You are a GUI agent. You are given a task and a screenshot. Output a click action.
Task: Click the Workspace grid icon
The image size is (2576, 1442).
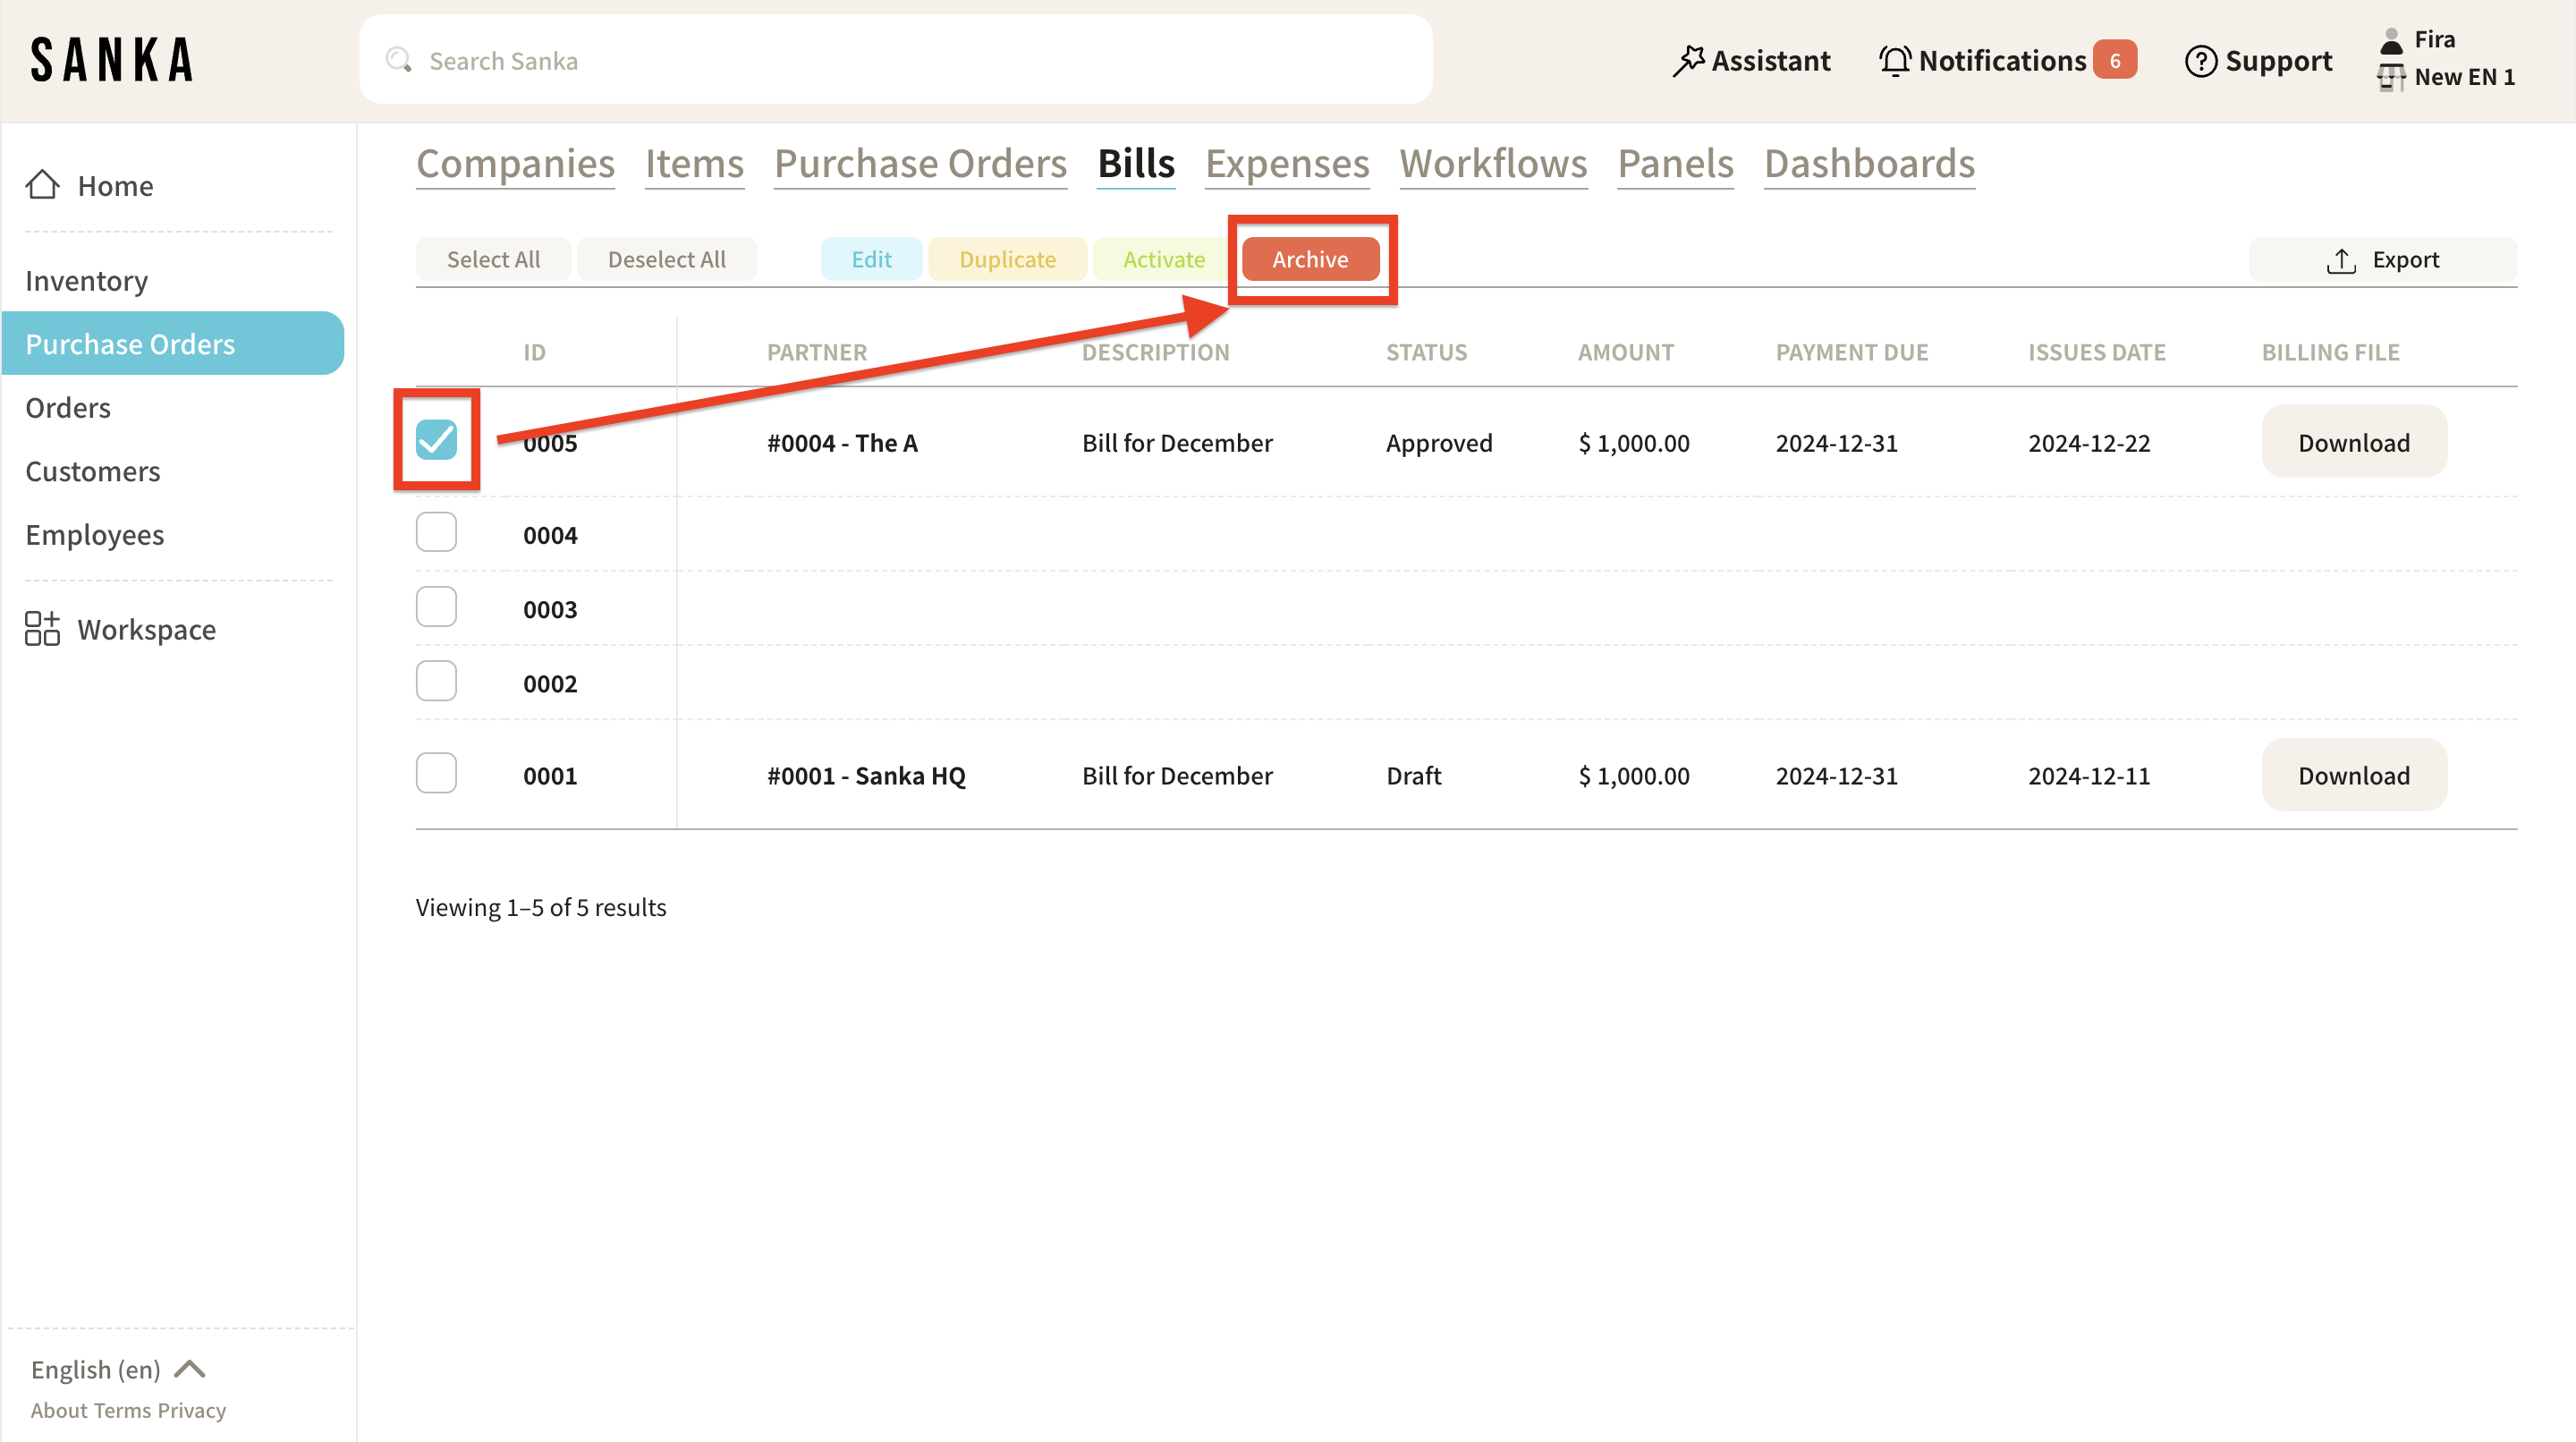click(x=42, y=629)
